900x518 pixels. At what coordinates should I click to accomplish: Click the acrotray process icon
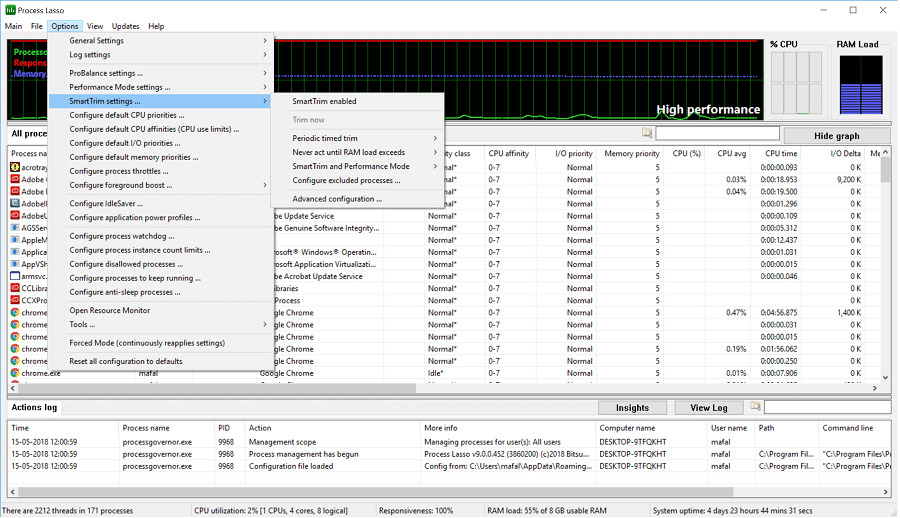(15, 167)
